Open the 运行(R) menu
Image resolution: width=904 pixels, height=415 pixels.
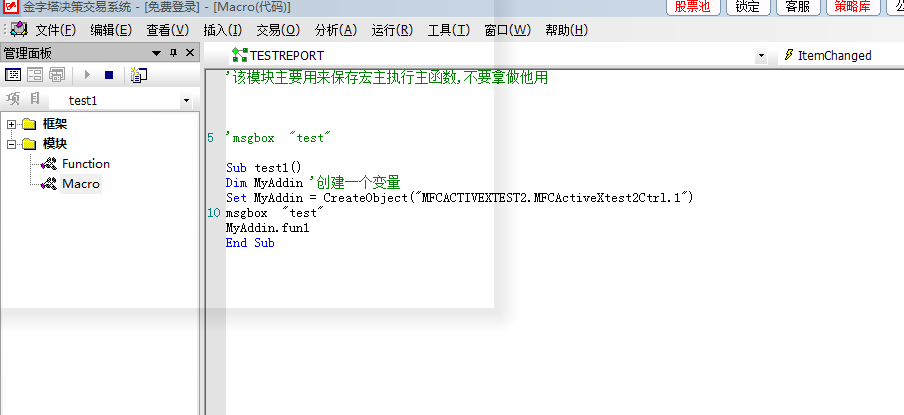(392, 30)
